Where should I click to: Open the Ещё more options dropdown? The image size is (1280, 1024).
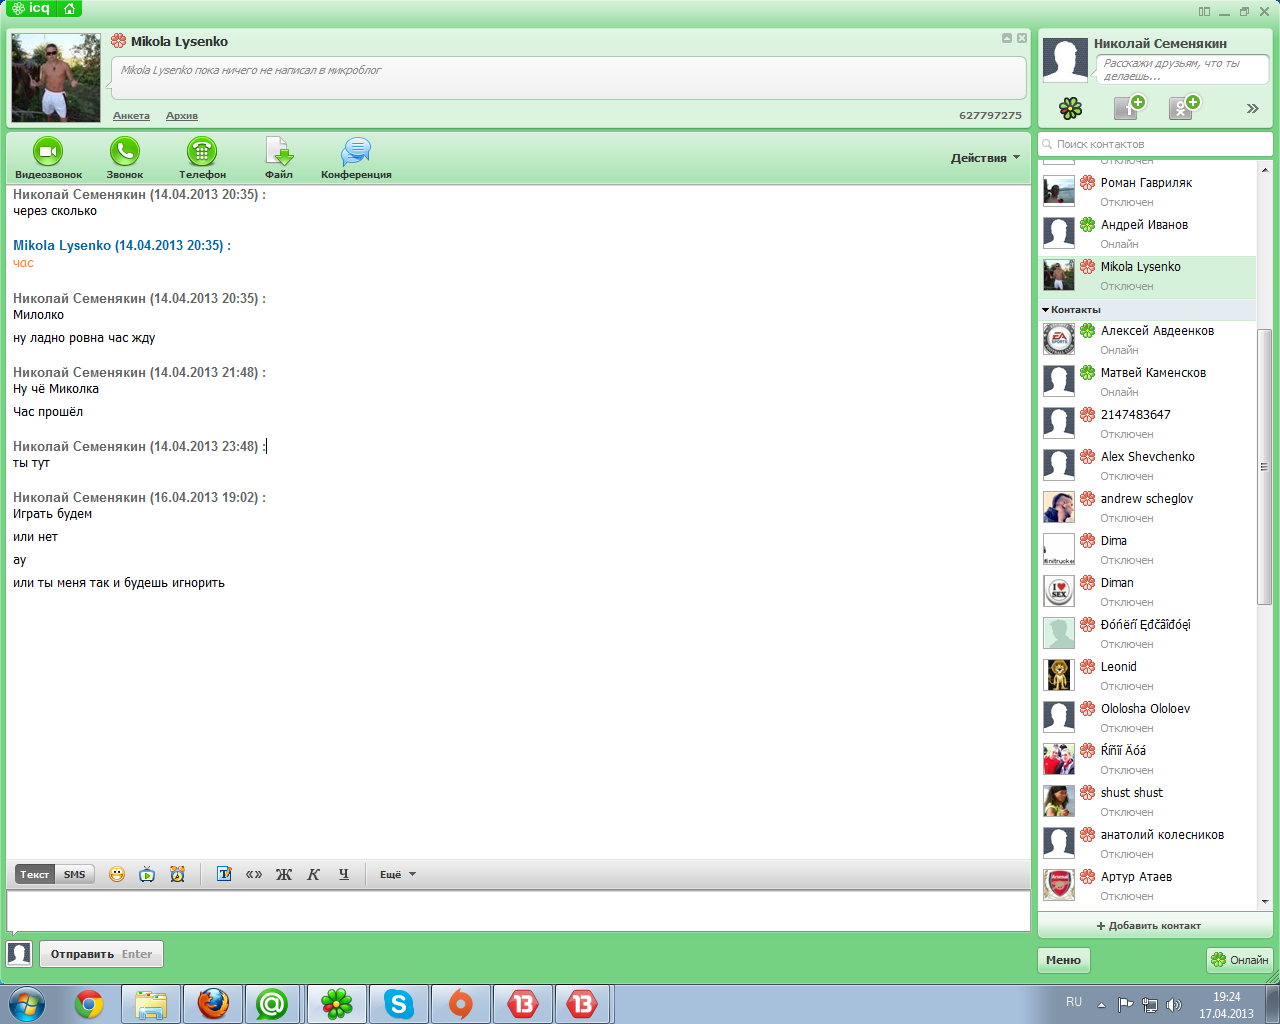point(397,874)
